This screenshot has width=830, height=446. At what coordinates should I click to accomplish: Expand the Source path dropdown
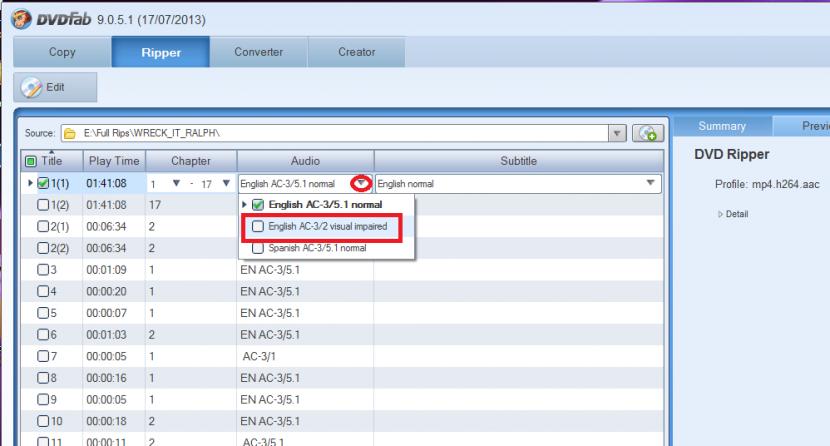point(617,134)
